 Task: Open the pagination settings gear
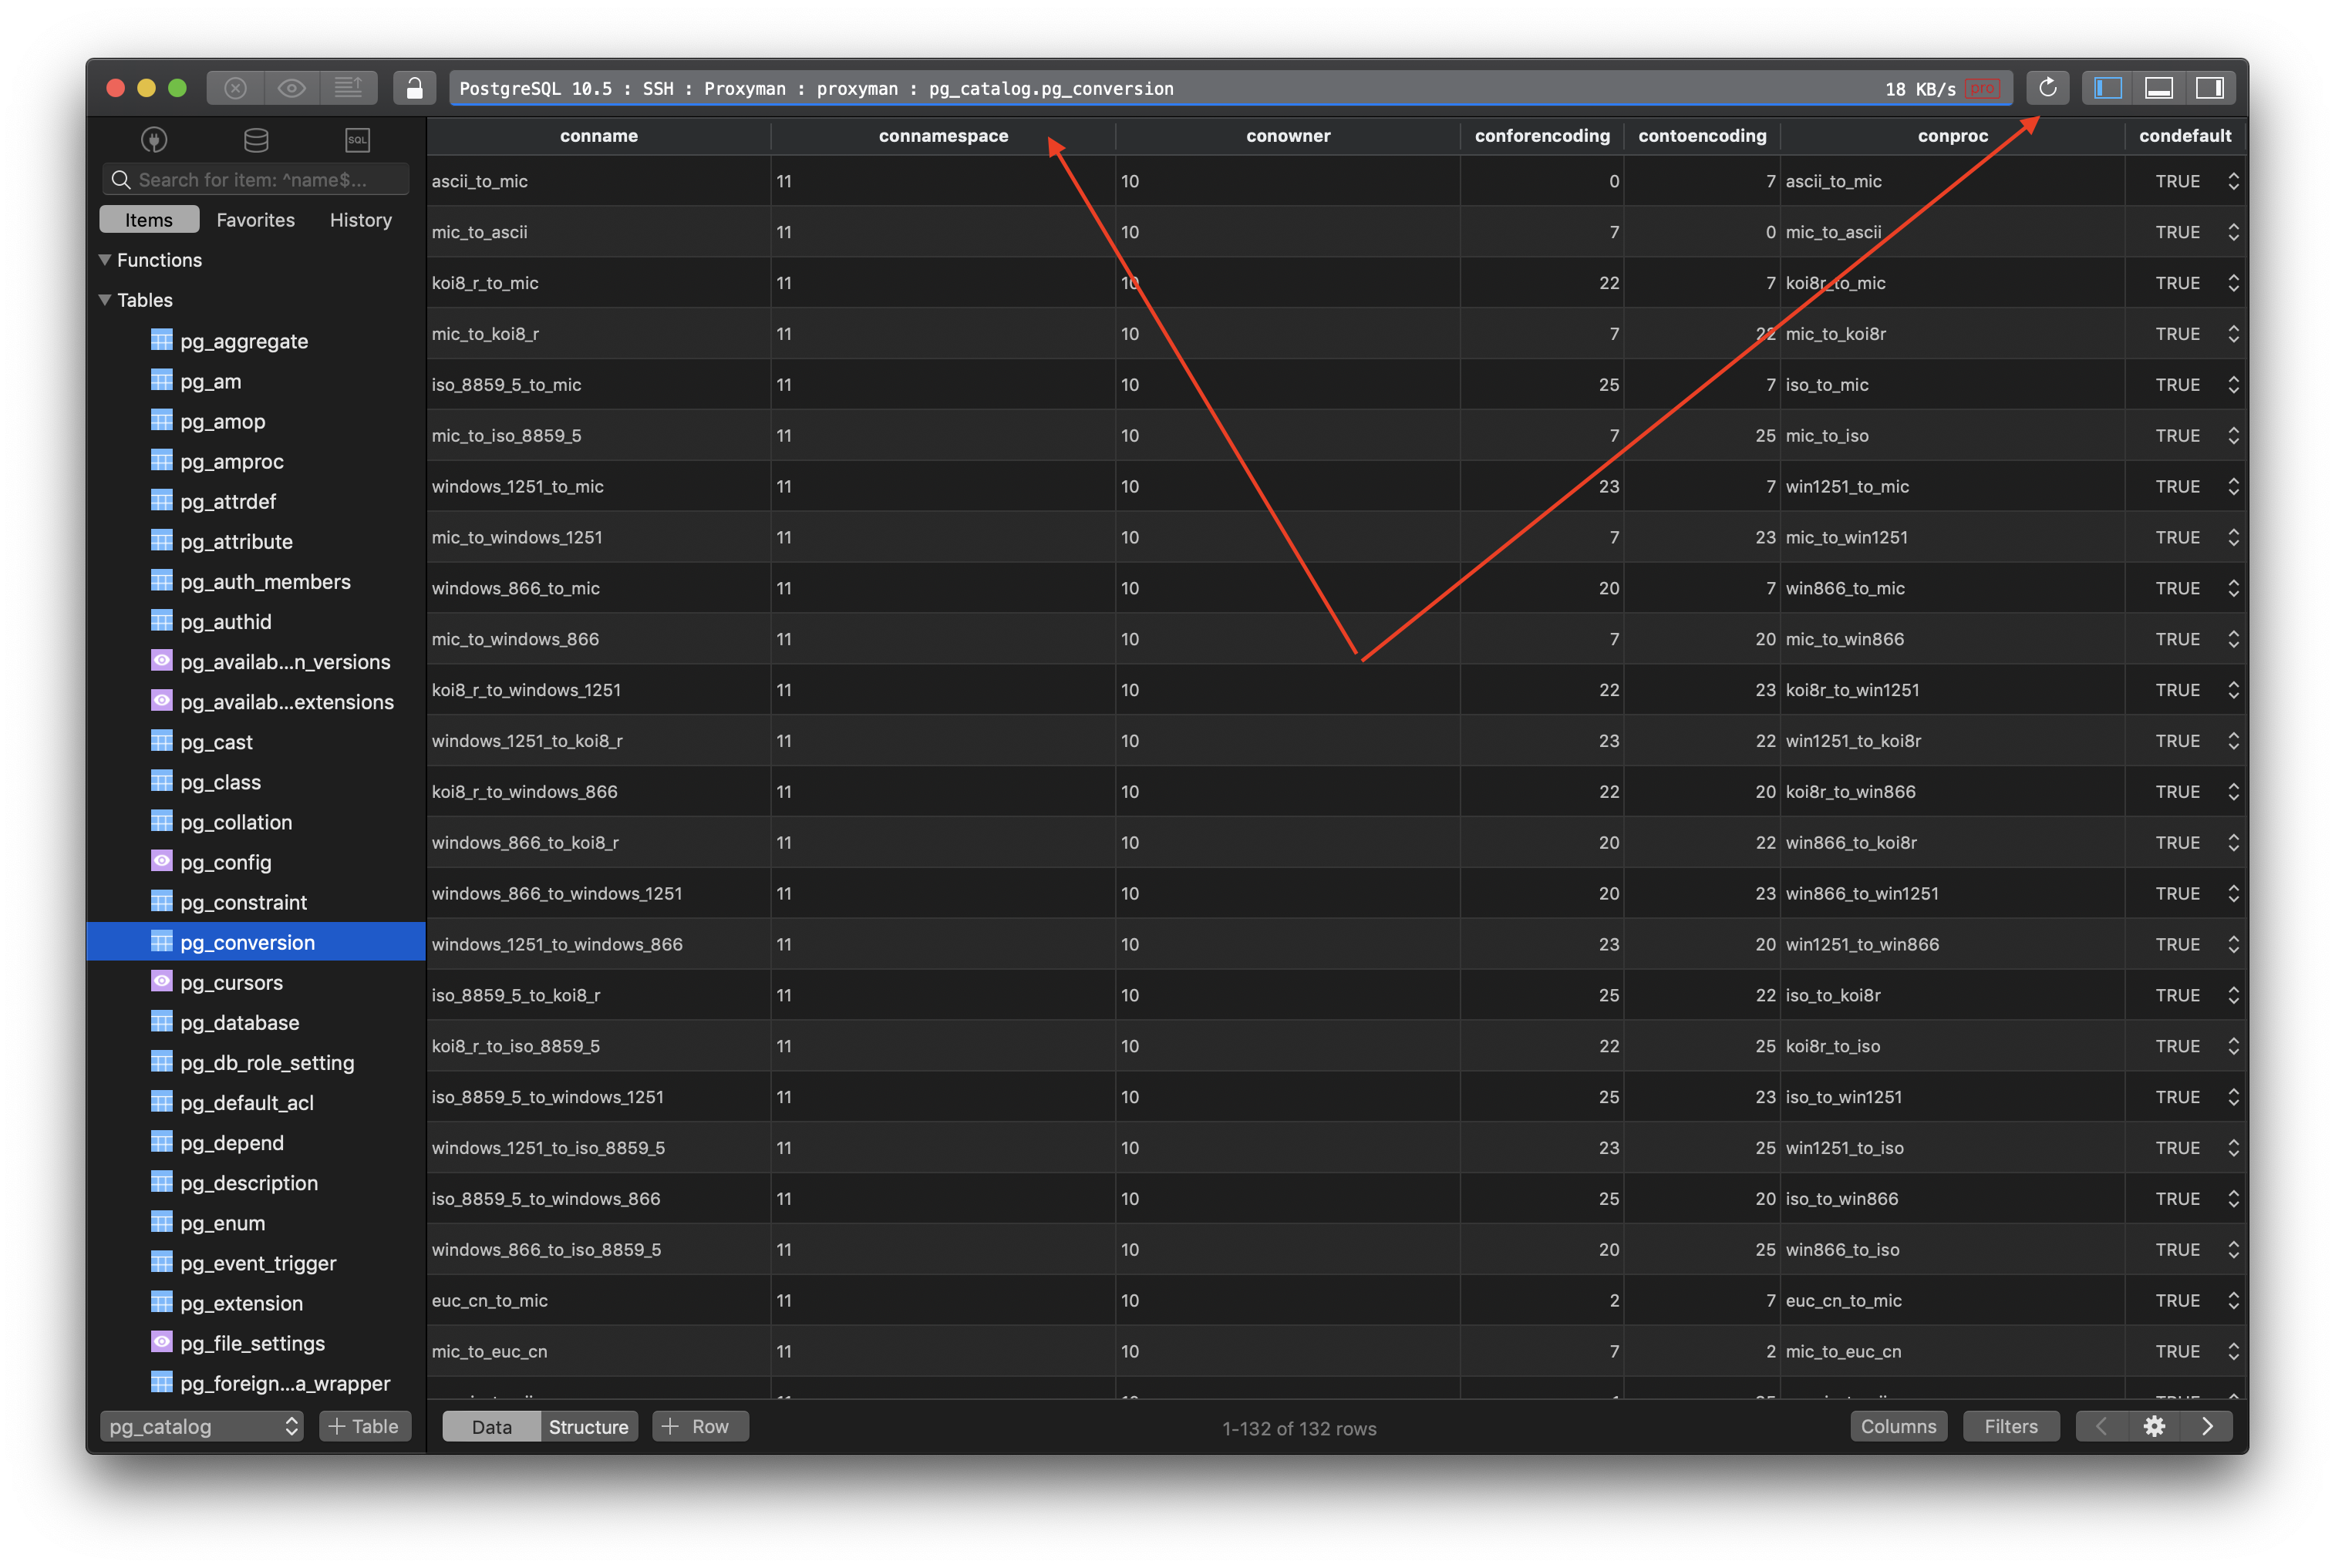coord(2154,1426)
